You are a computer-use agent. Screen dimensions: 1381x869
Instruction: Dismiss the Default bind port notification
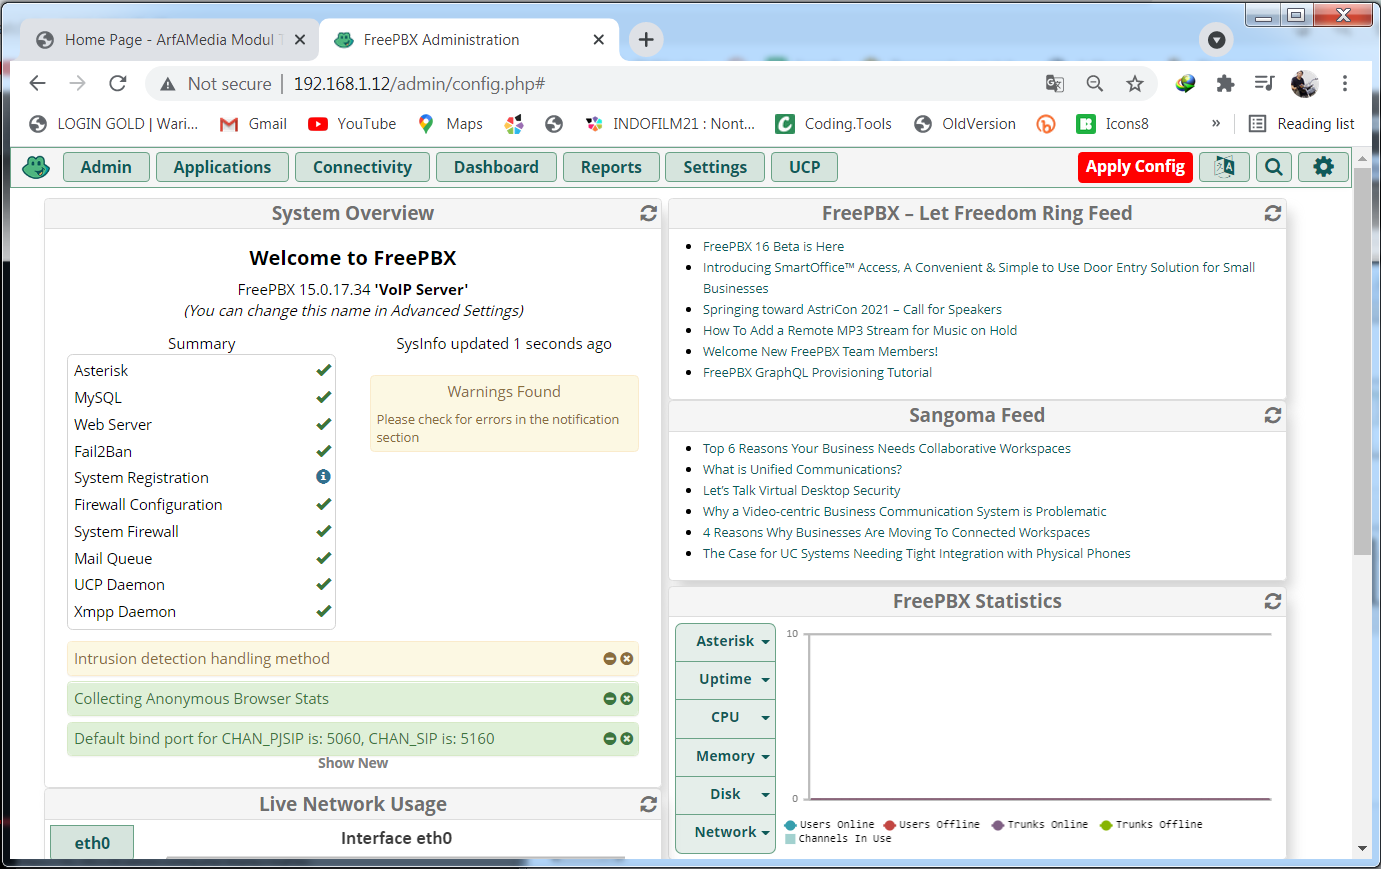(627, 739)
